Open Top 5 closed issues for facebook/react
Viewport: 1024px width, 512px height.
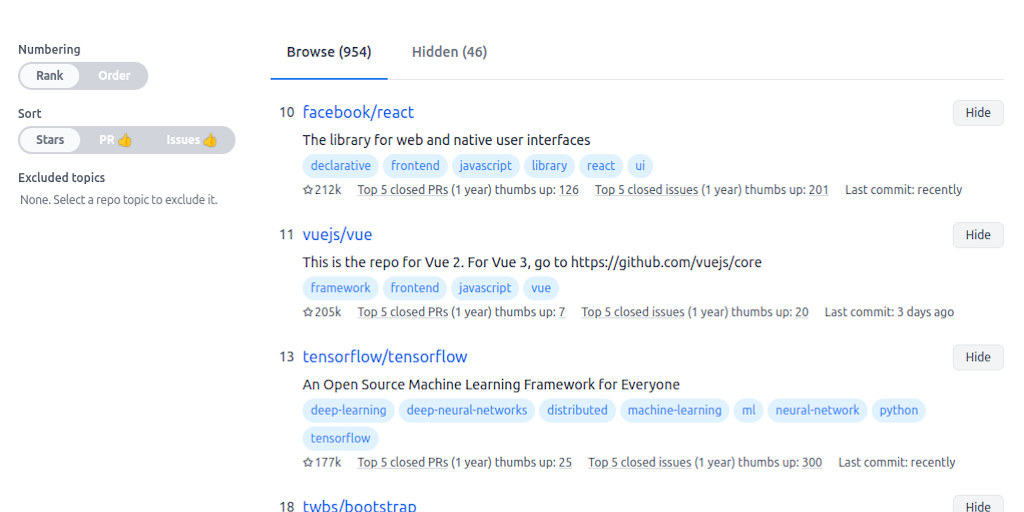tap(647, 190)
